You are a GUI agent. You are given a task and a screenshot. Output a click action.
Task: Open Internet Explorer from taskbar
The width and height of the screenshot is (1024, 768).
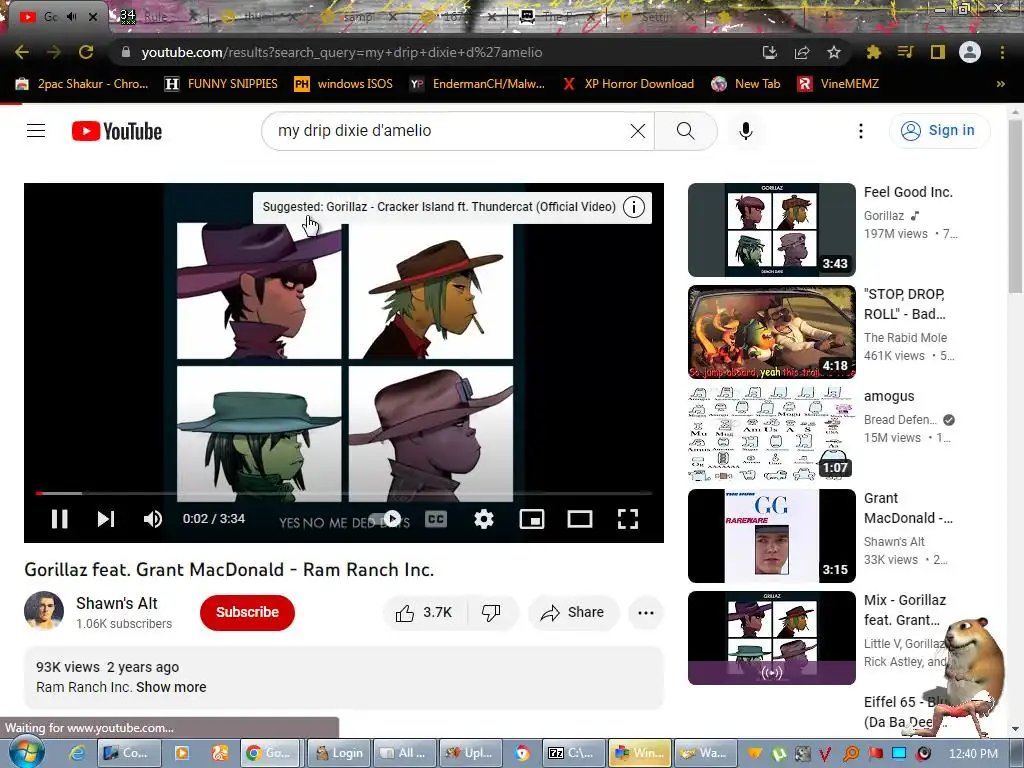77,753
